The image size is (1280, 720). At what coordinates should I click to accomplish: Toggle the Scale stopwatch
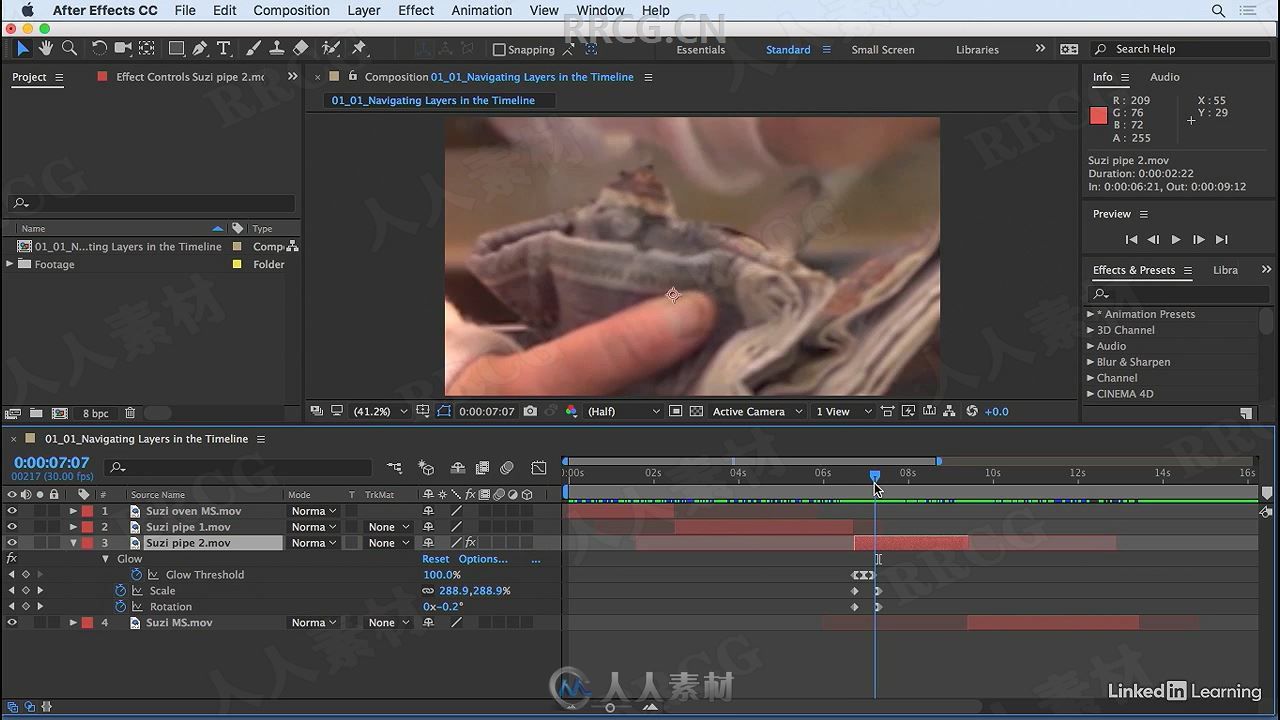pyautogui.click(x=121, y=591)
